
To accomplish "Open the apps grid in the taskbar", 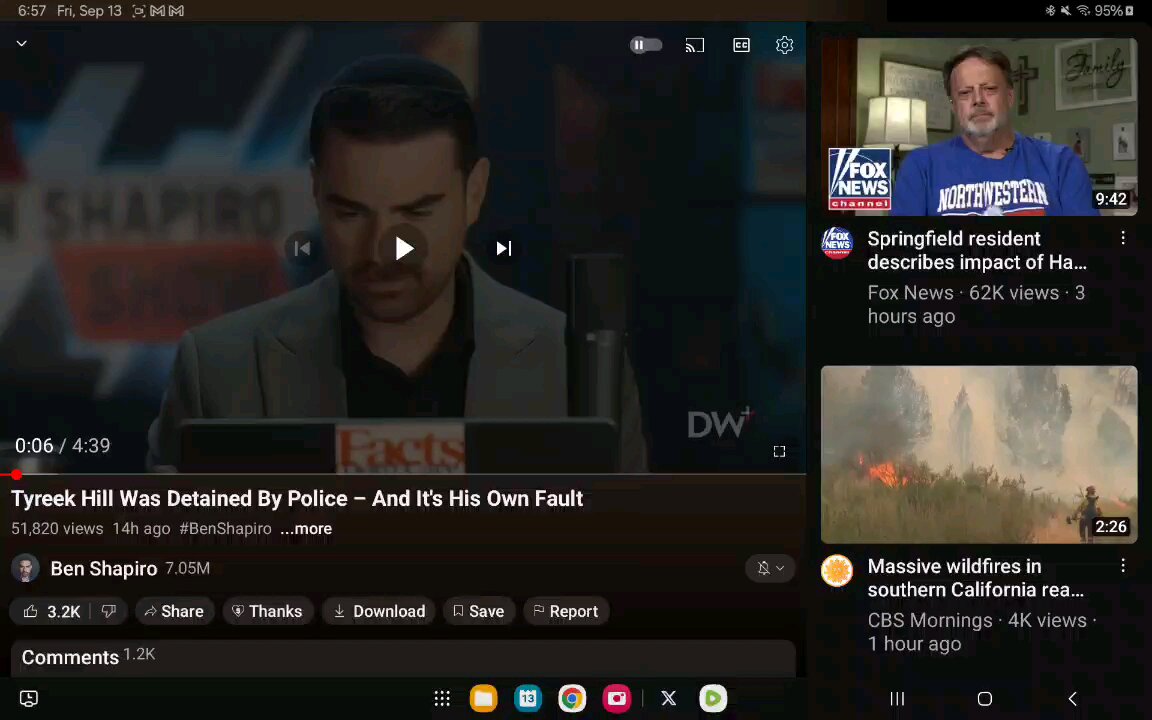I will point(442,699).
